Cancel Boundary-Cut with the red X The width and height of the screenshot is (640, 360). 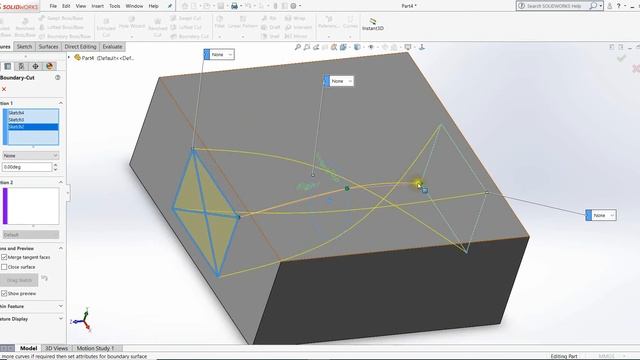(4, 89)
